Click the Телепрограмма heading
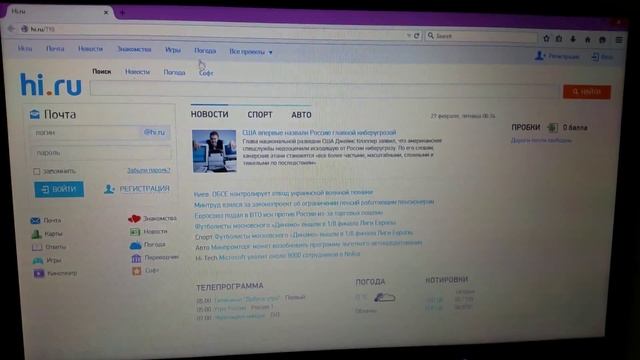 pos(230,287)
